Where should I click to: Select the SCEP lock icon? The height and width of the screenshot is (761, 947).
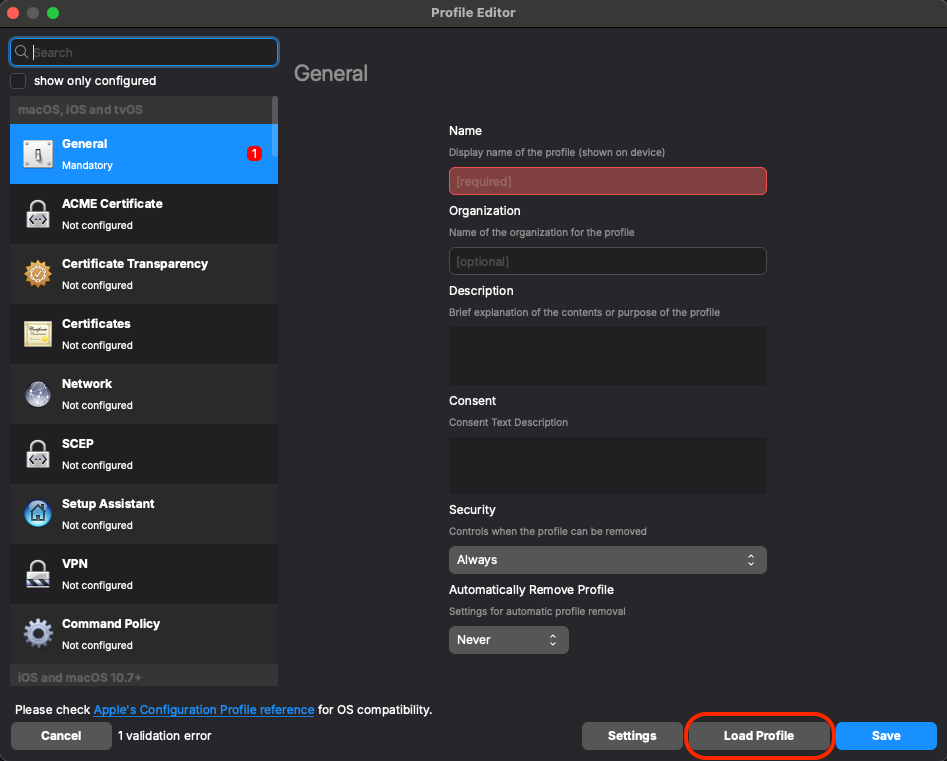pos(38,454)
